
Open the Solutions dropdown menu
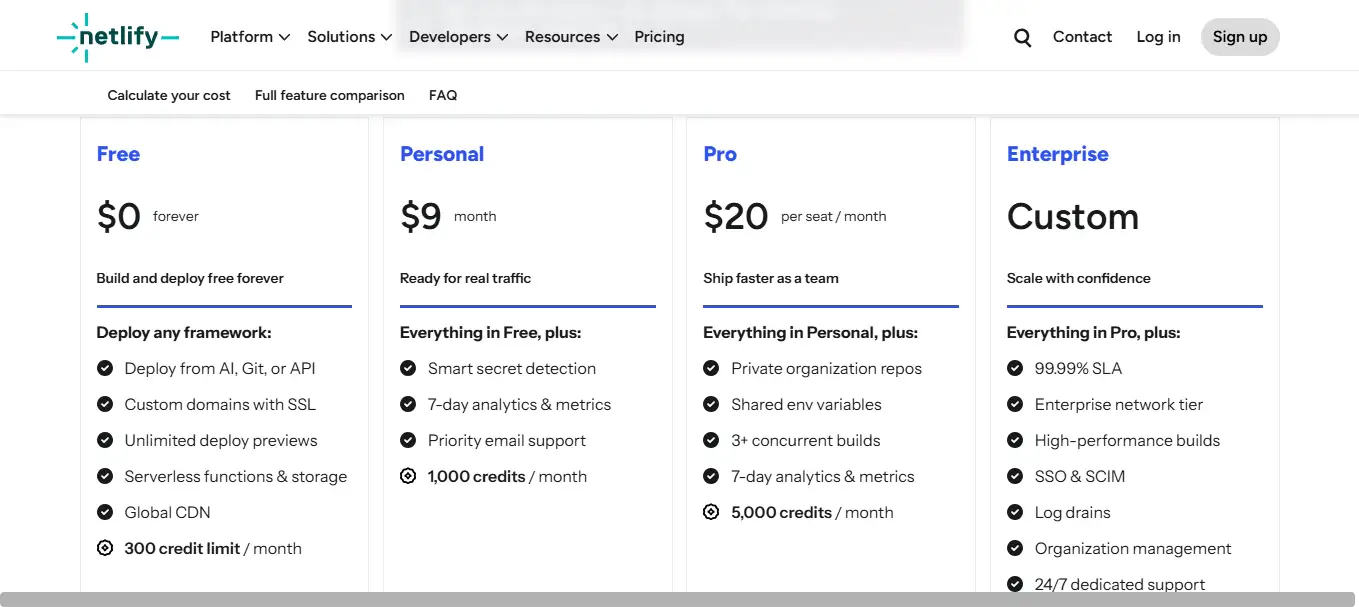tap(348, 37)
